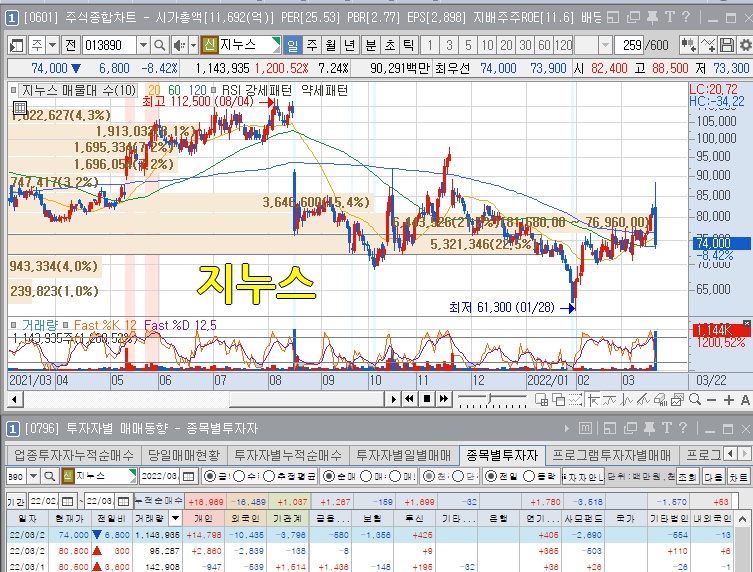Open the 주 type dropdown arrow in chart toolbar
This screenshot has height=572, width=753.
pos(52,46)
